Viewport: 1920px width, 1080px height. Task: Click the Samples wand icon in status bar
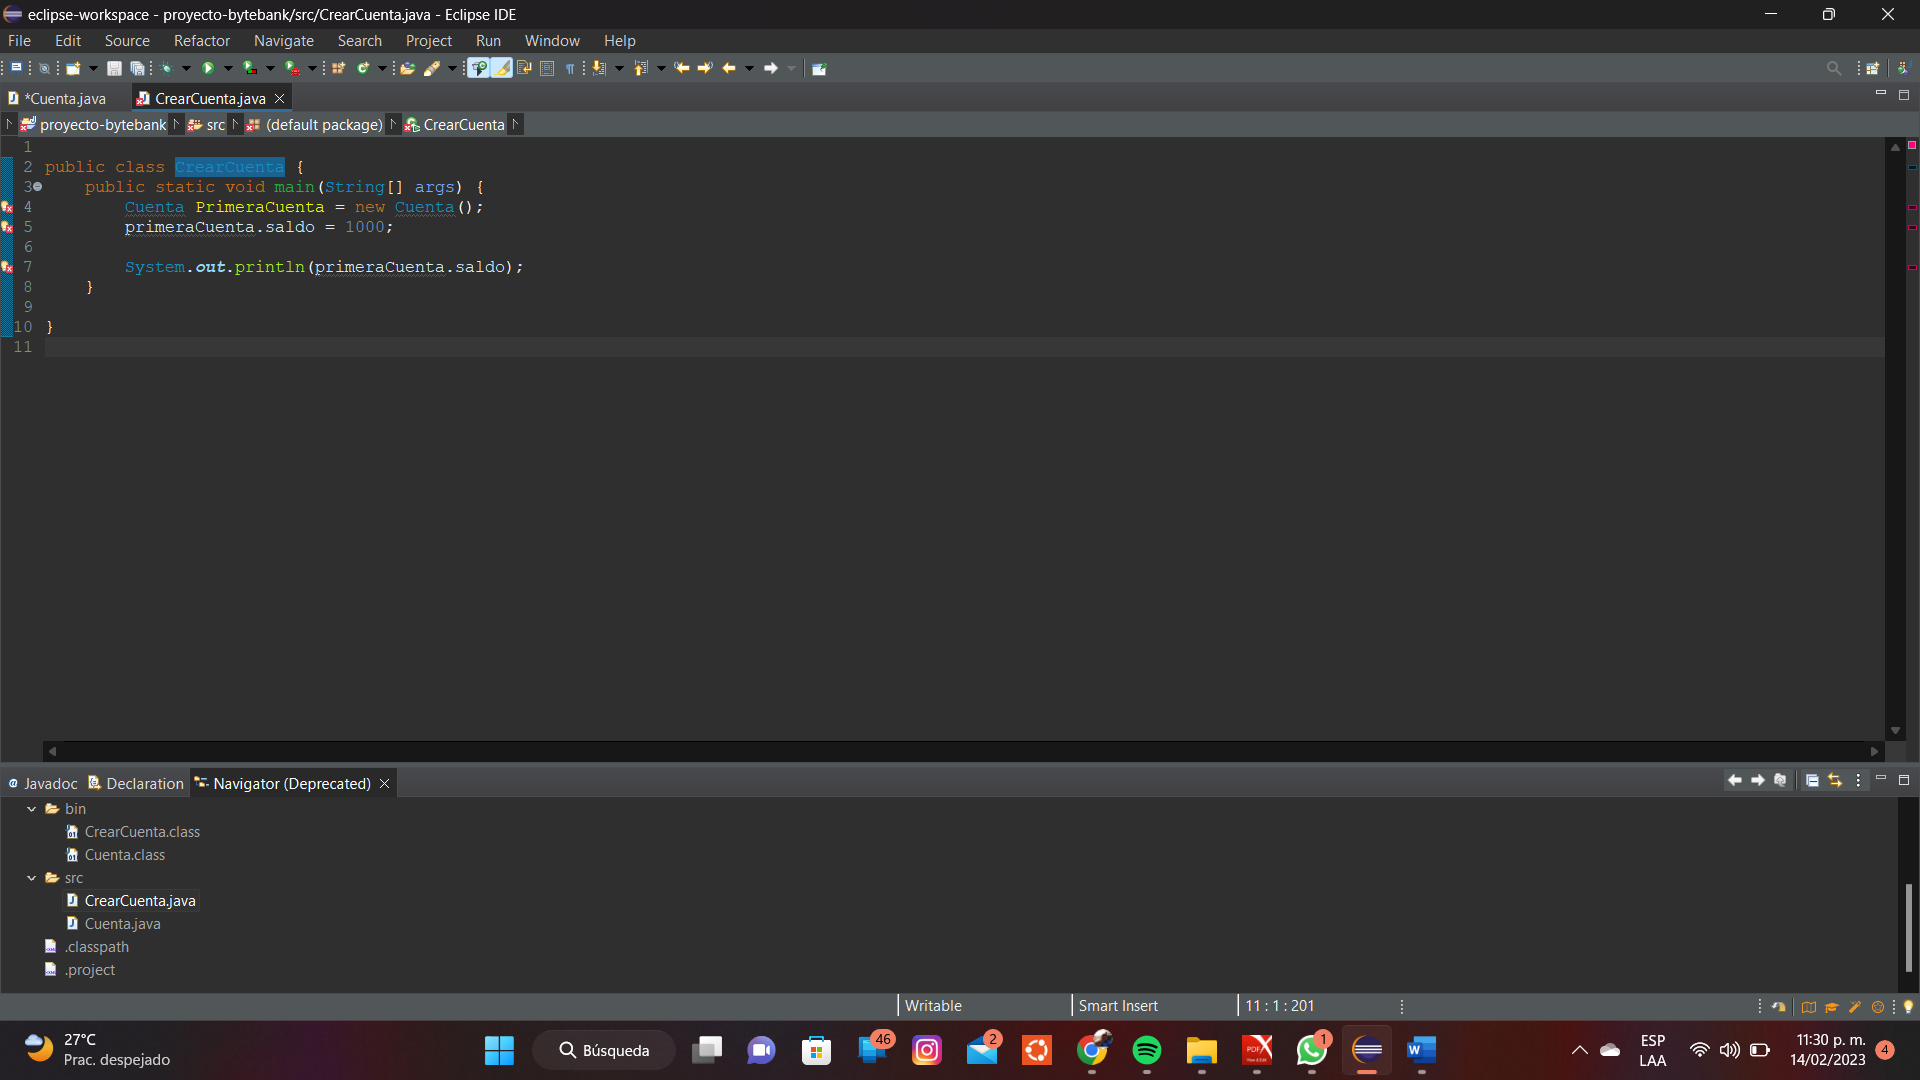click(x=1855, y=1007)
